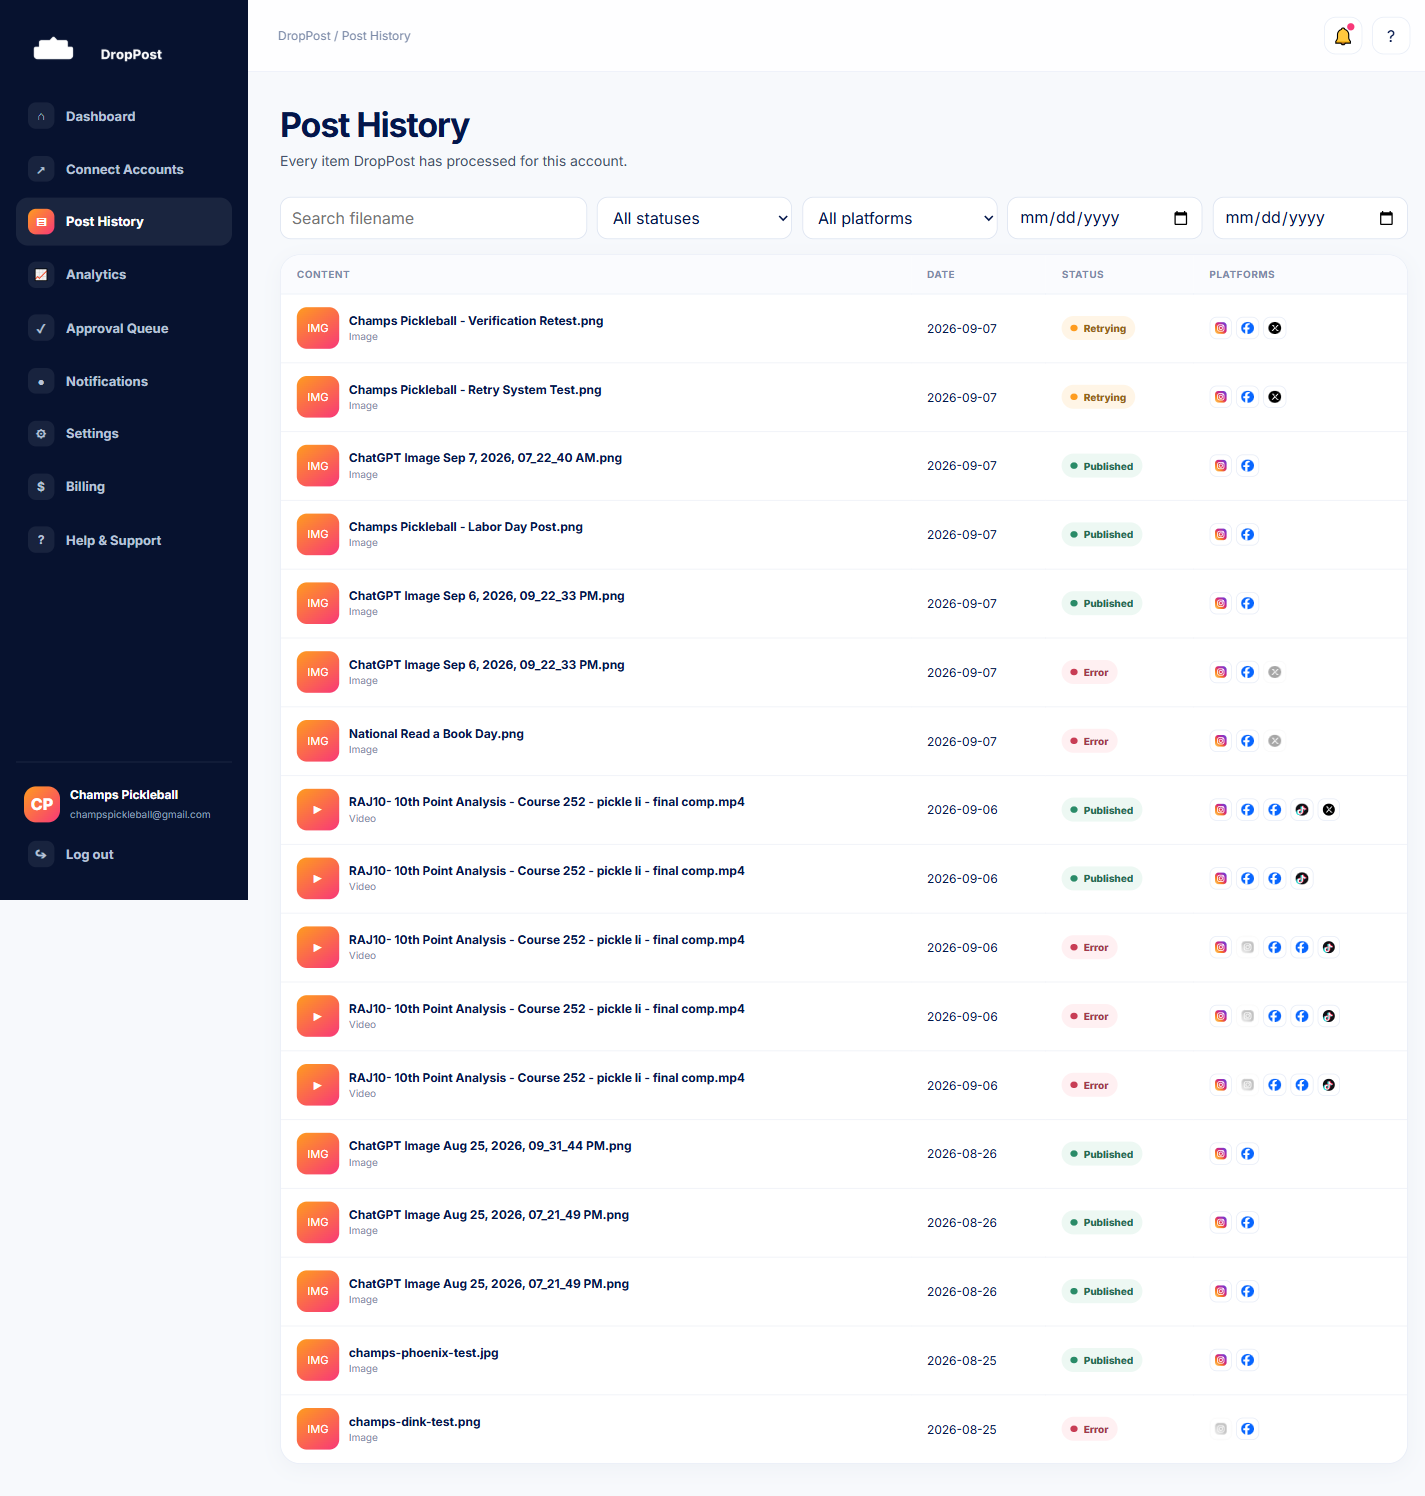Click the Published badge in the Labor Day Post row
Image resolution: width=1425 pixels, height=1496 pixels.
1102,535
